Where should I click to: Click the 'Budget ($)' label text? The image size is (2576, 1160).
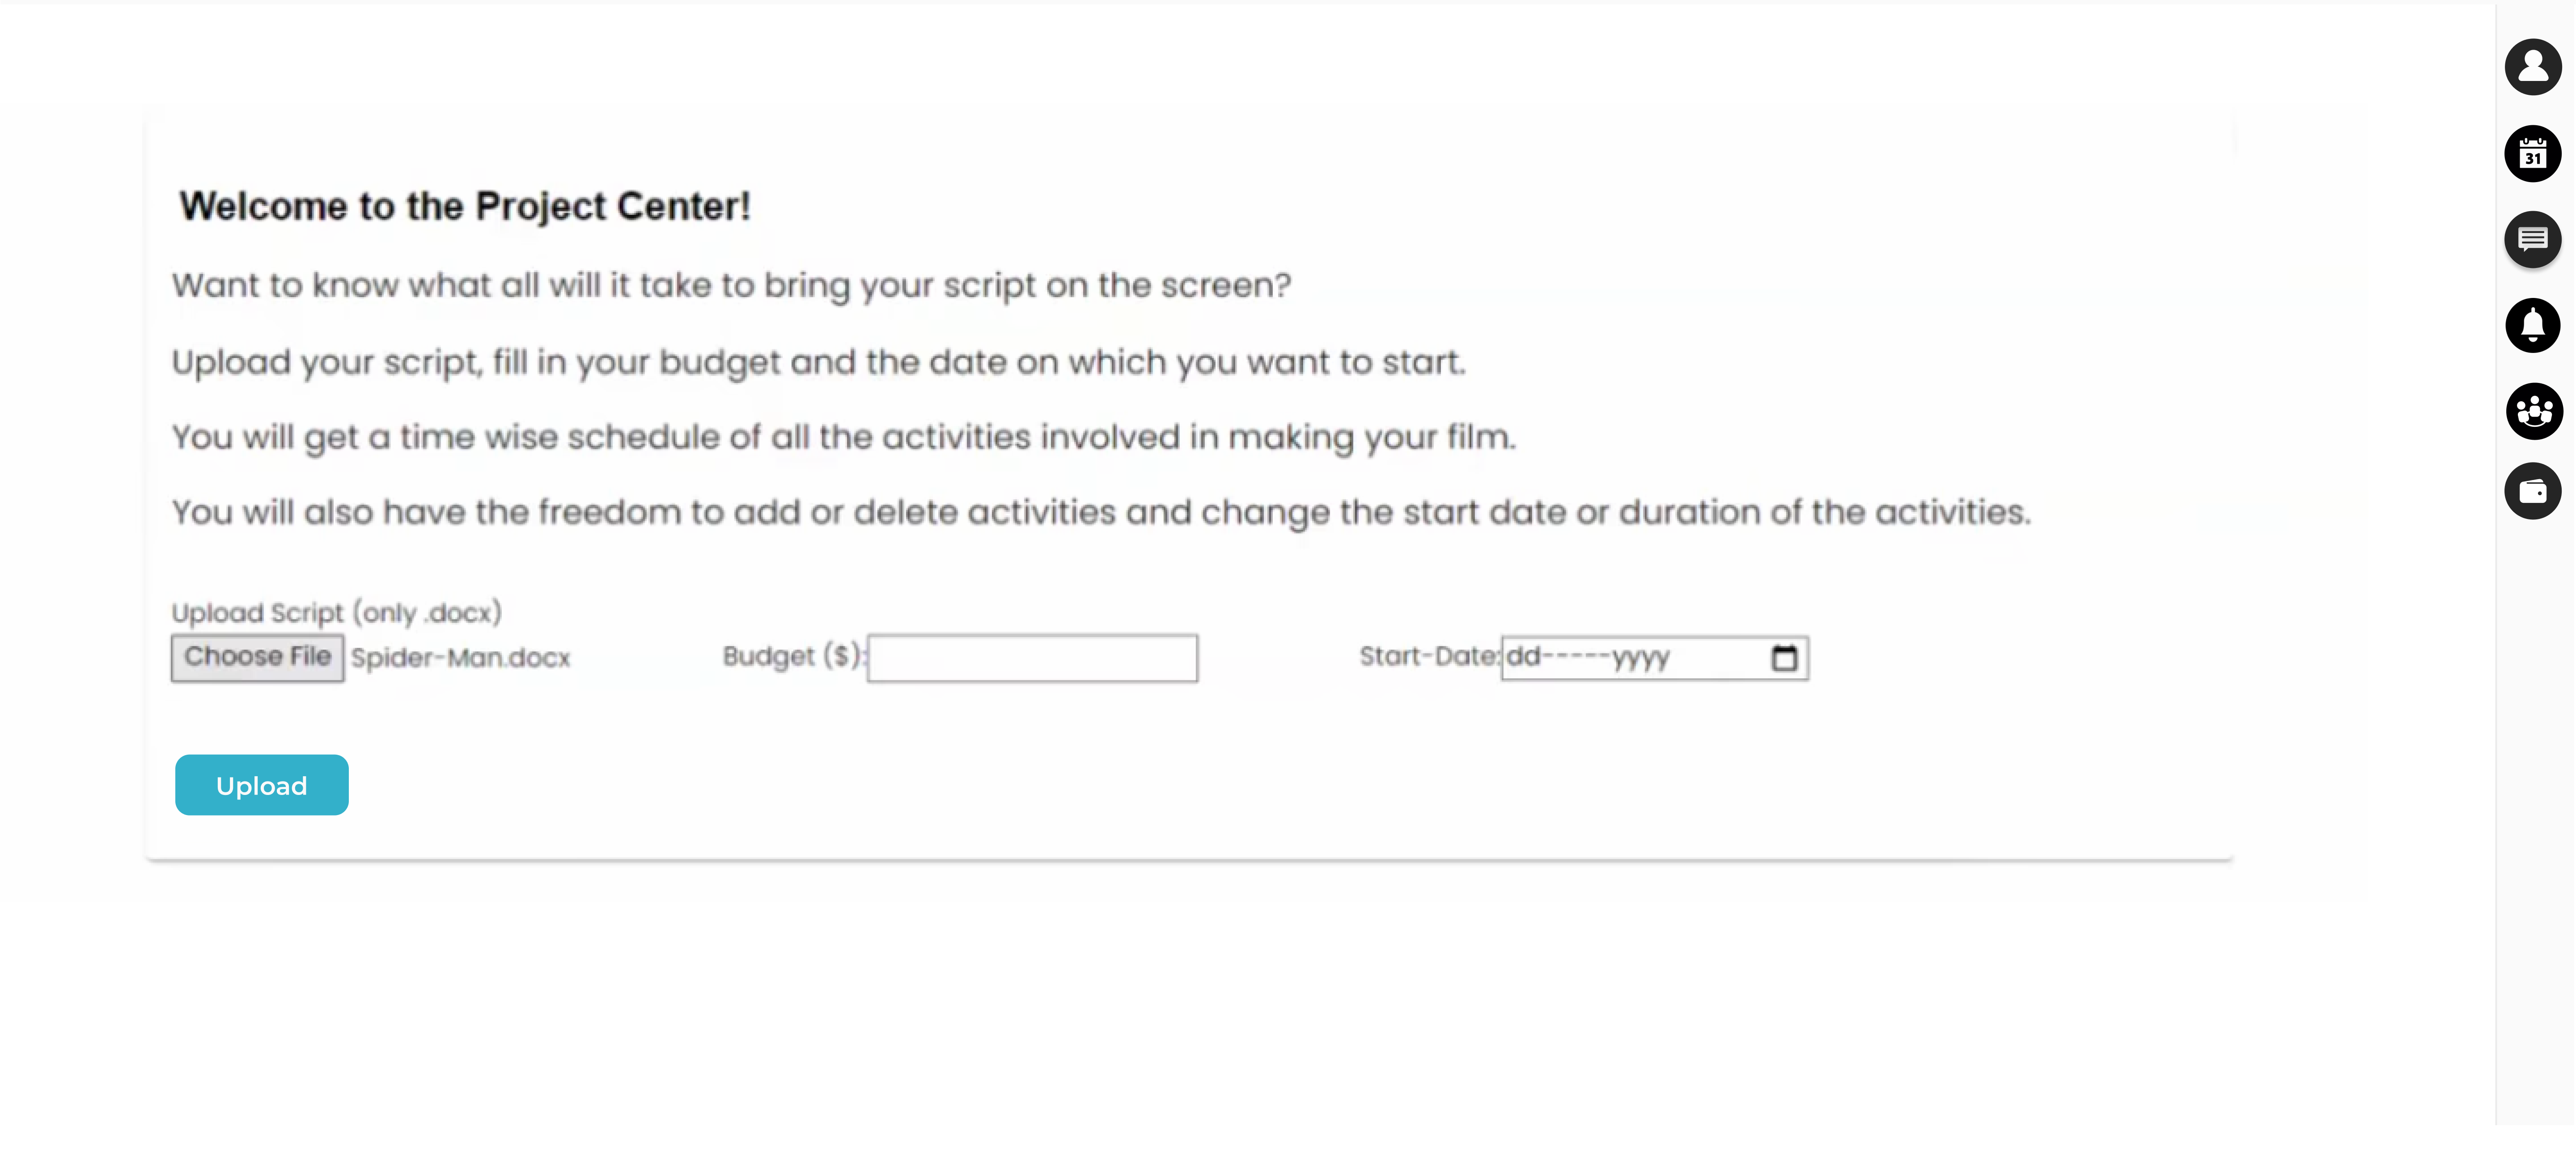pos(792,656)
